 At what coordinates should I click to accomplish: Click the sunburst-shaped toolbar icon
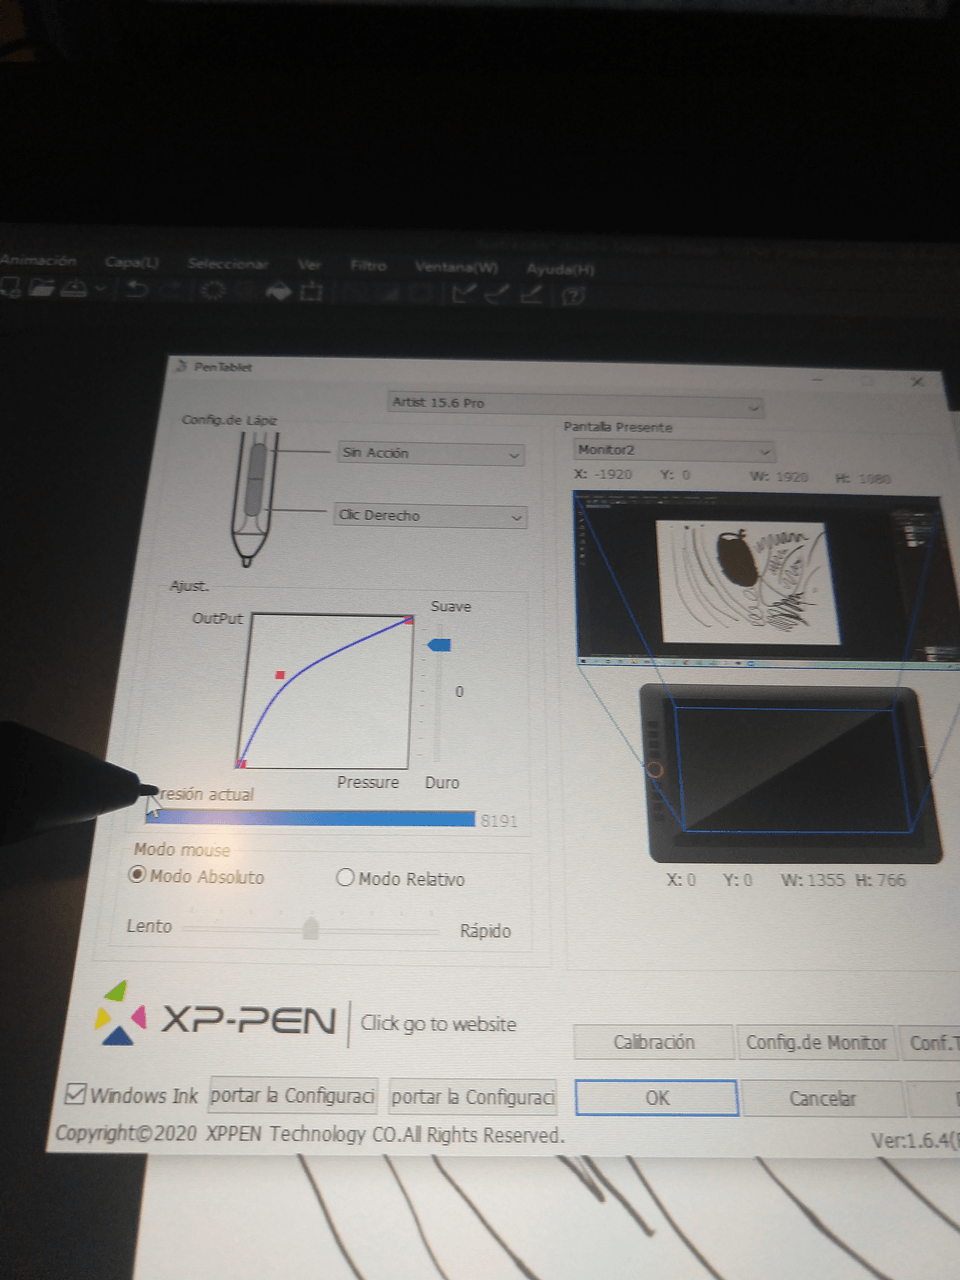coord(213,291)
